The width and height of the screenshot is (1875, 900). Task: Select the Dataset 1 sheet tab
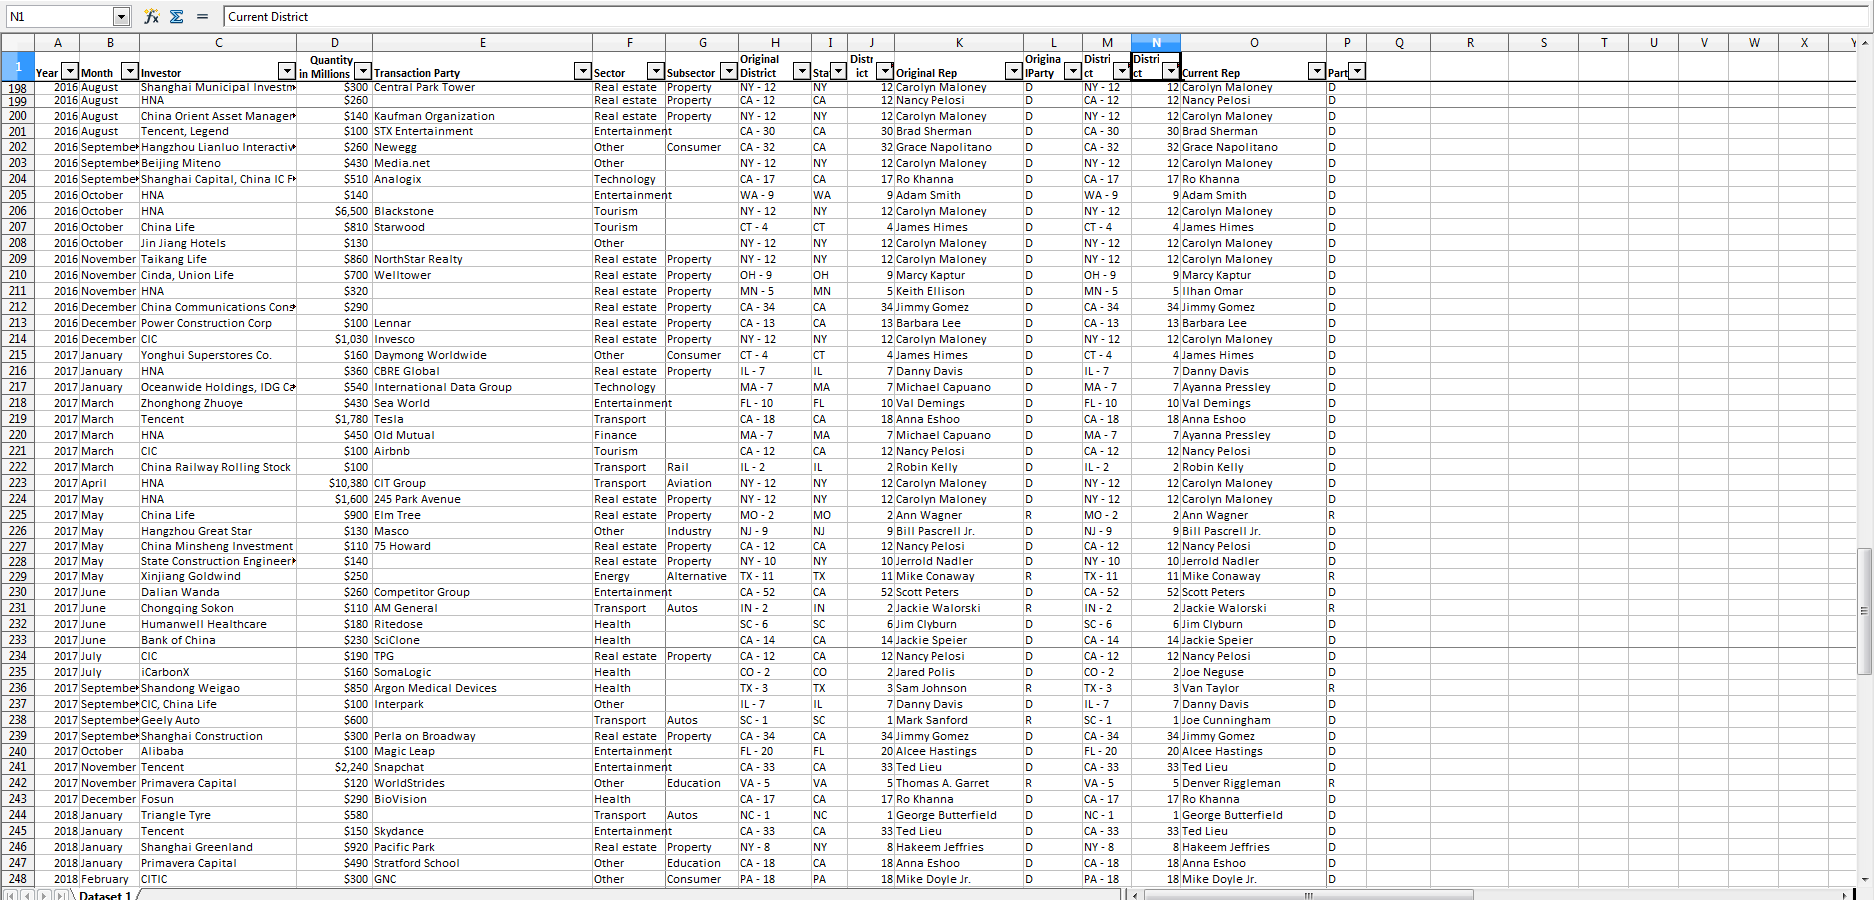(105, 895)
